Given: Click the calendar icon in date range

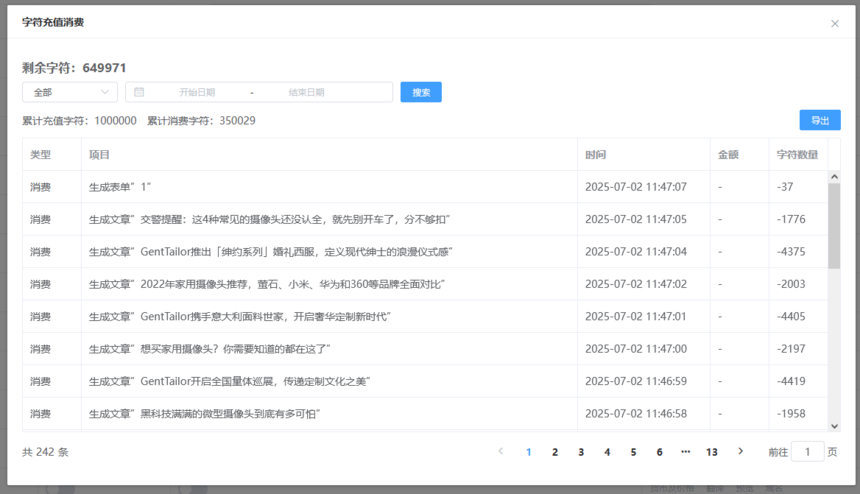Looking at the screenshot, I should pyautogui.click(x=139, y=92).
